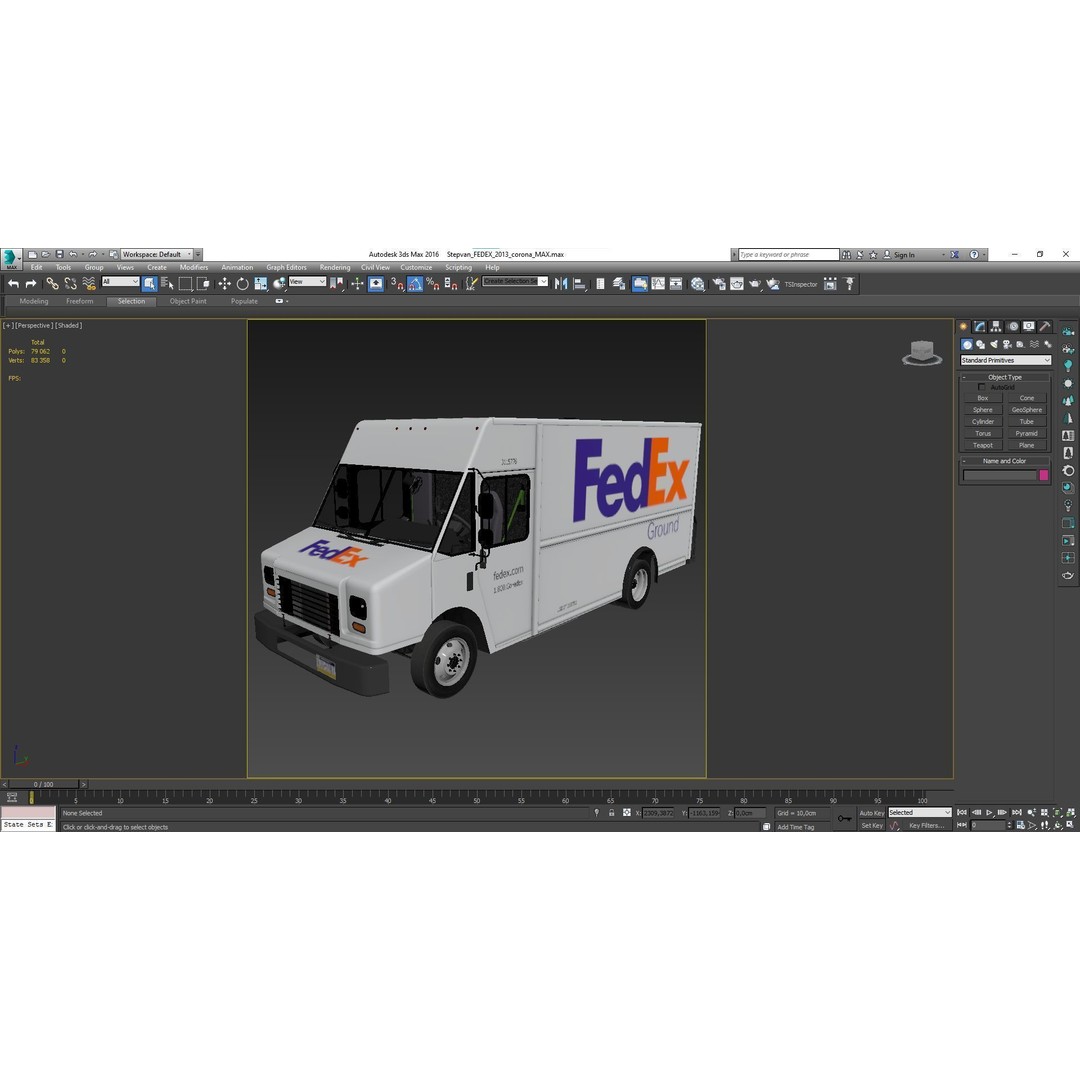Click the object name input field
The image size is (1080, 1080).
pyautogui.click(x=999, y=475)
